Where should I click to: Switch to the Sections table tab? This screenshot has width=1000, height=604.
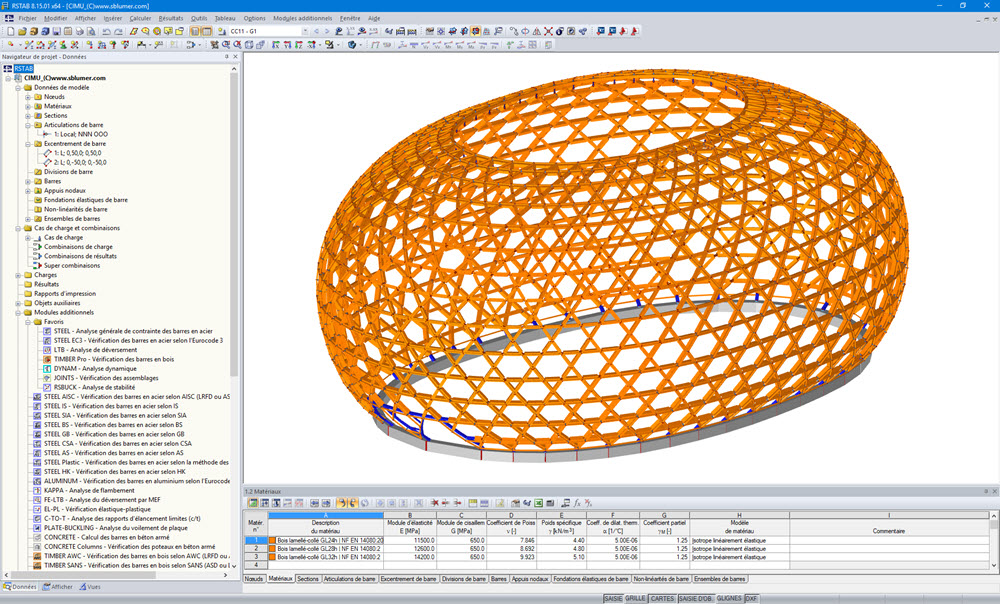(x=307, y=579)
